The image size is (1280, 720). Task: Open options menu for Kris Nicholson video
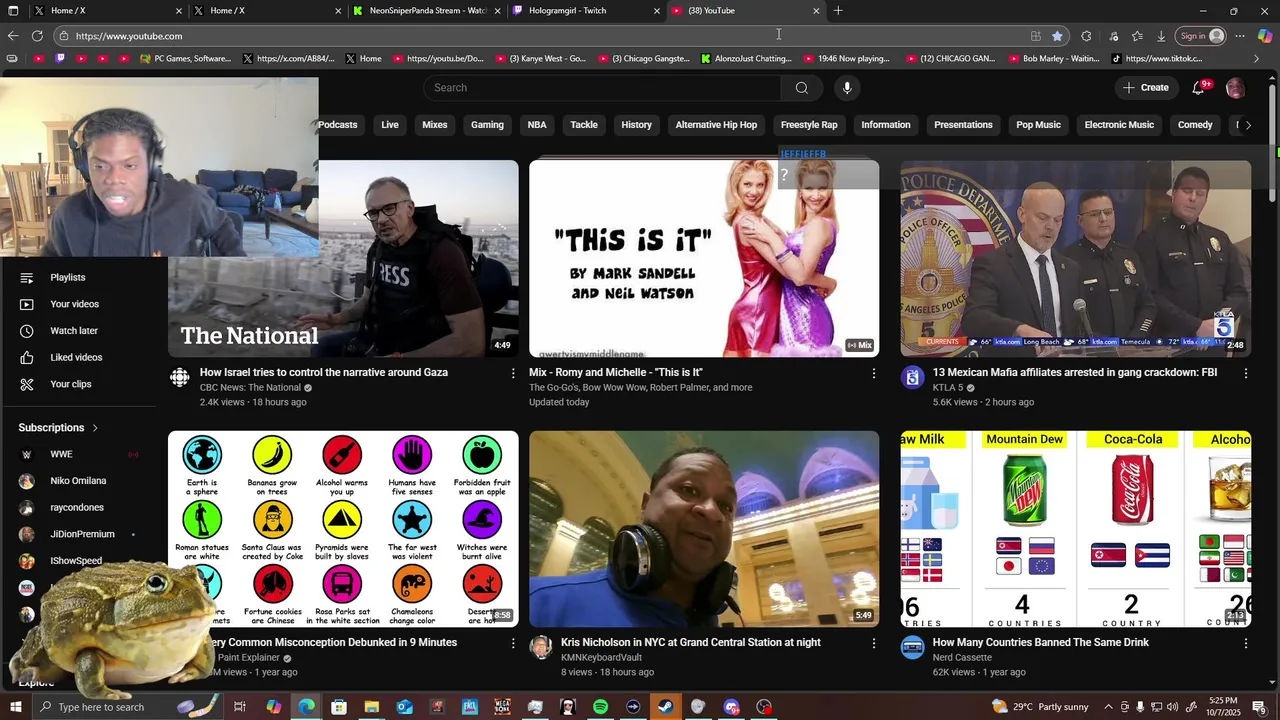(873, 643)
